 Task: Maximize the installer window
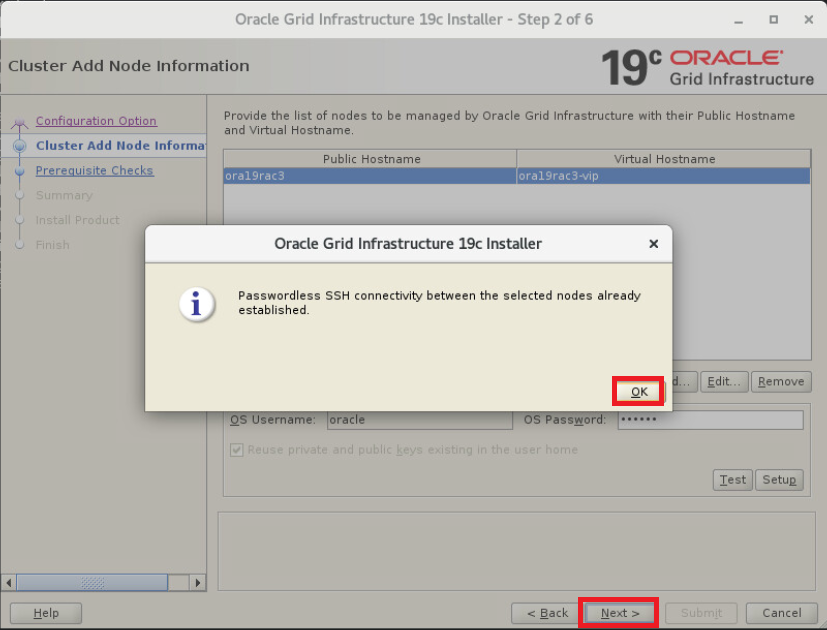(x=774, y=20)
